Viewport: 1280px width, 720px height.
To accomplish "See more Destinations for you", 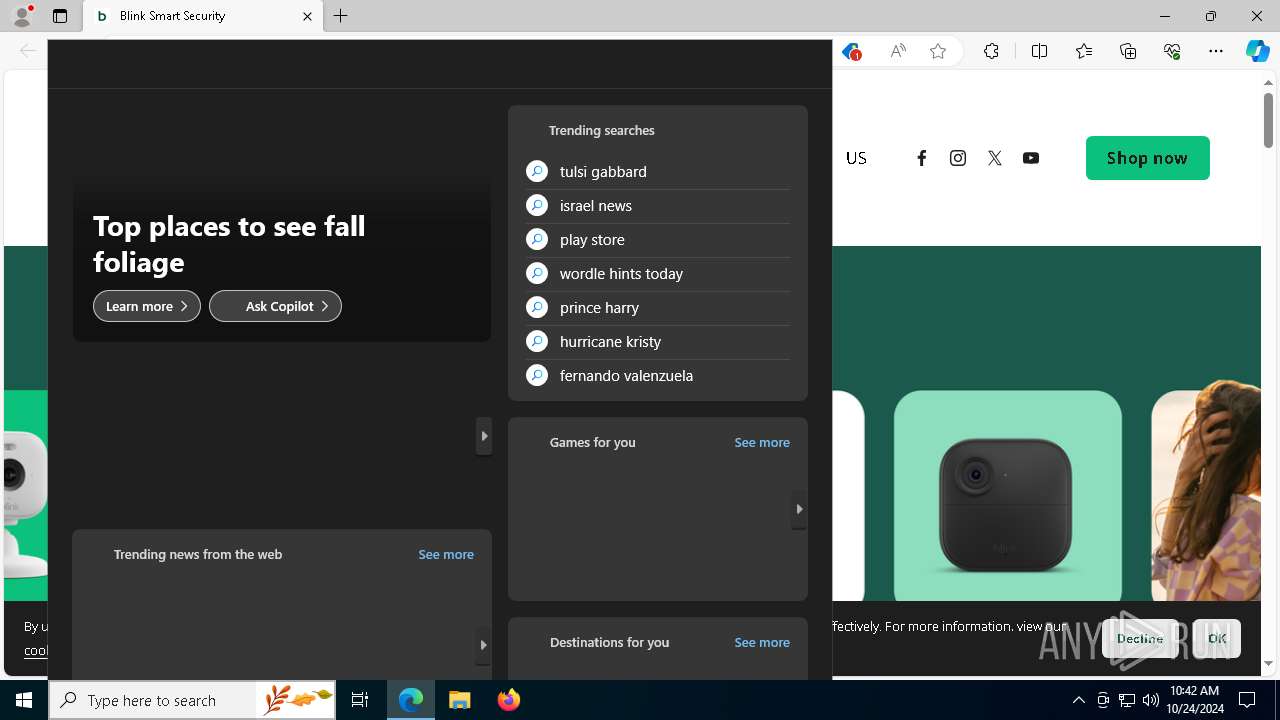I will click(x=762, y=642).
